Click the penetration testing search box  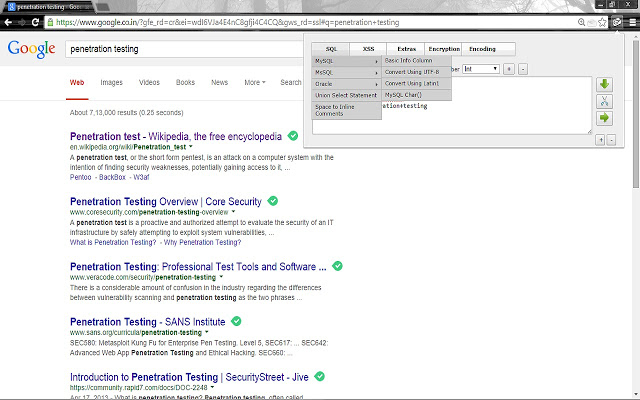[184, 49]
